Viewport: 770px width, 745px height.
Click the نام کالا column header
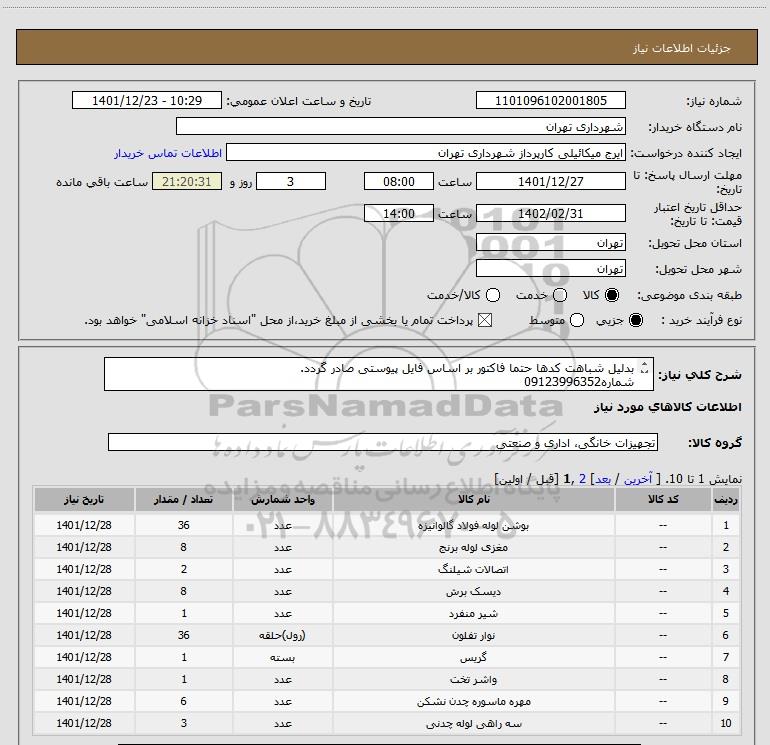tap(473, 499)
